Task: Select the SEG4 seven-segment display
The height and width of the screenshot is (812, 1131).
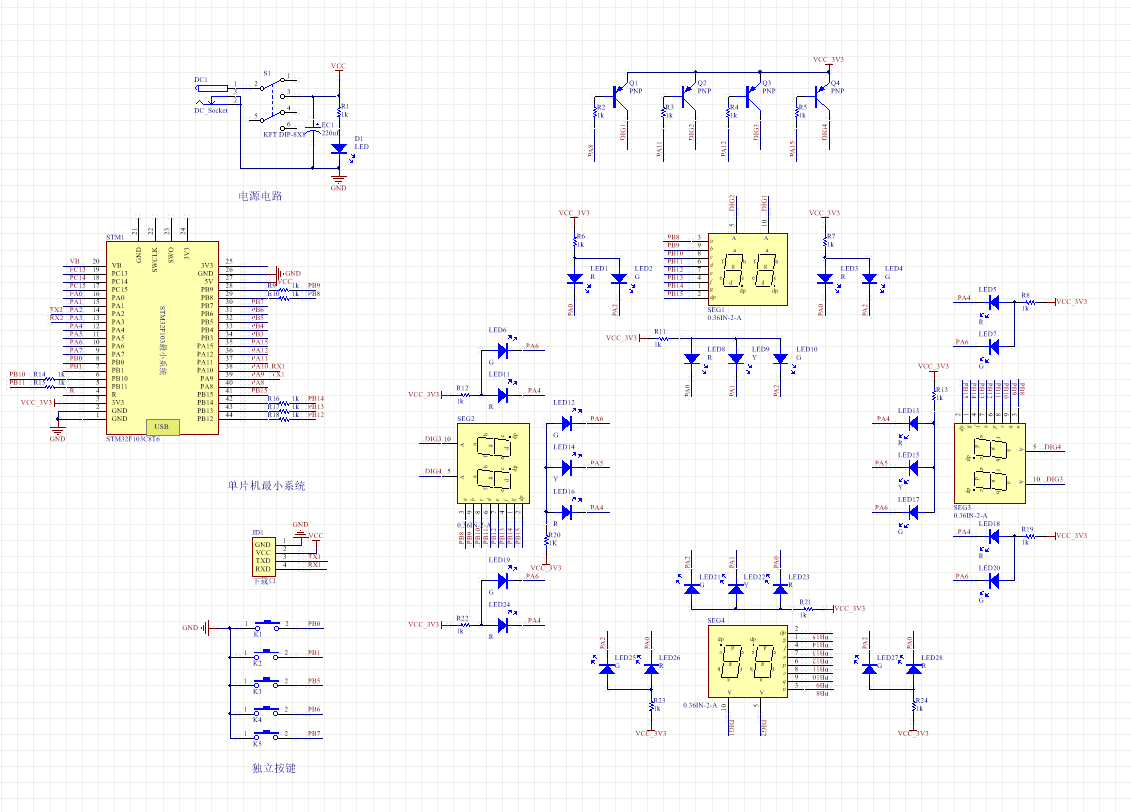Action: pos(747,661)
